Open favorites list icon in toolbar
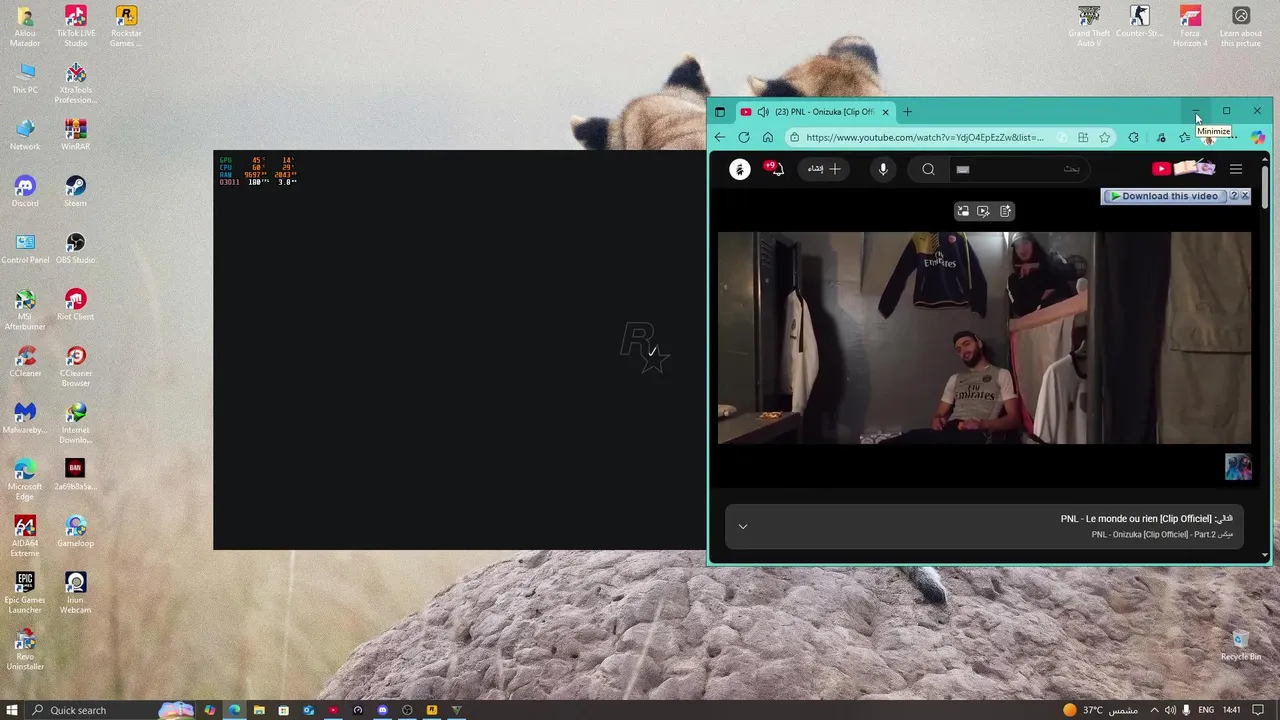1280x720 pixels. pyautogui.click(x=1185, y=137)
